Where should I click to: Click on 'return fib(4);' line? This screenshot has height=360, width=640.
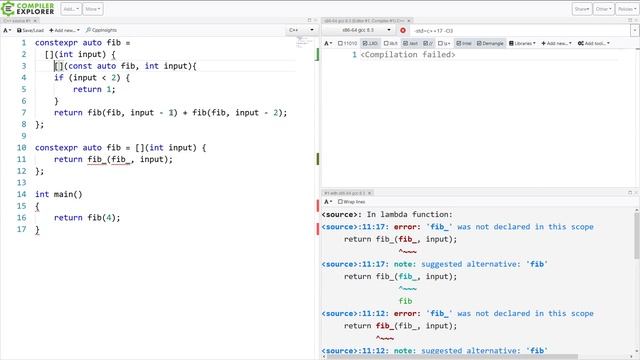pos(87,218)
